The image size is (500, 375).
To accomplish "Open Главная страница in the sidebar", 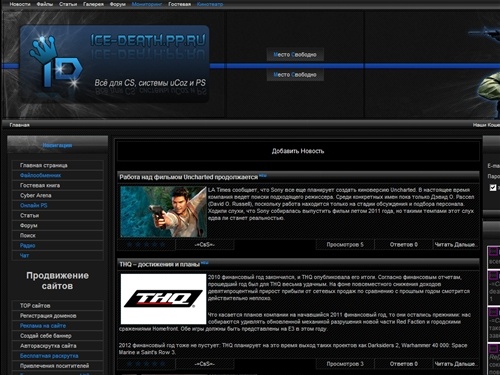I will coord(58,165).
